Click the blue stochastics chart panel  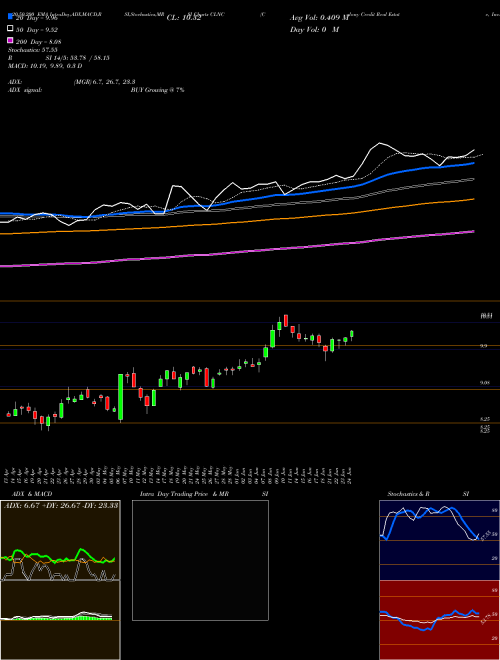coord(439,540)
